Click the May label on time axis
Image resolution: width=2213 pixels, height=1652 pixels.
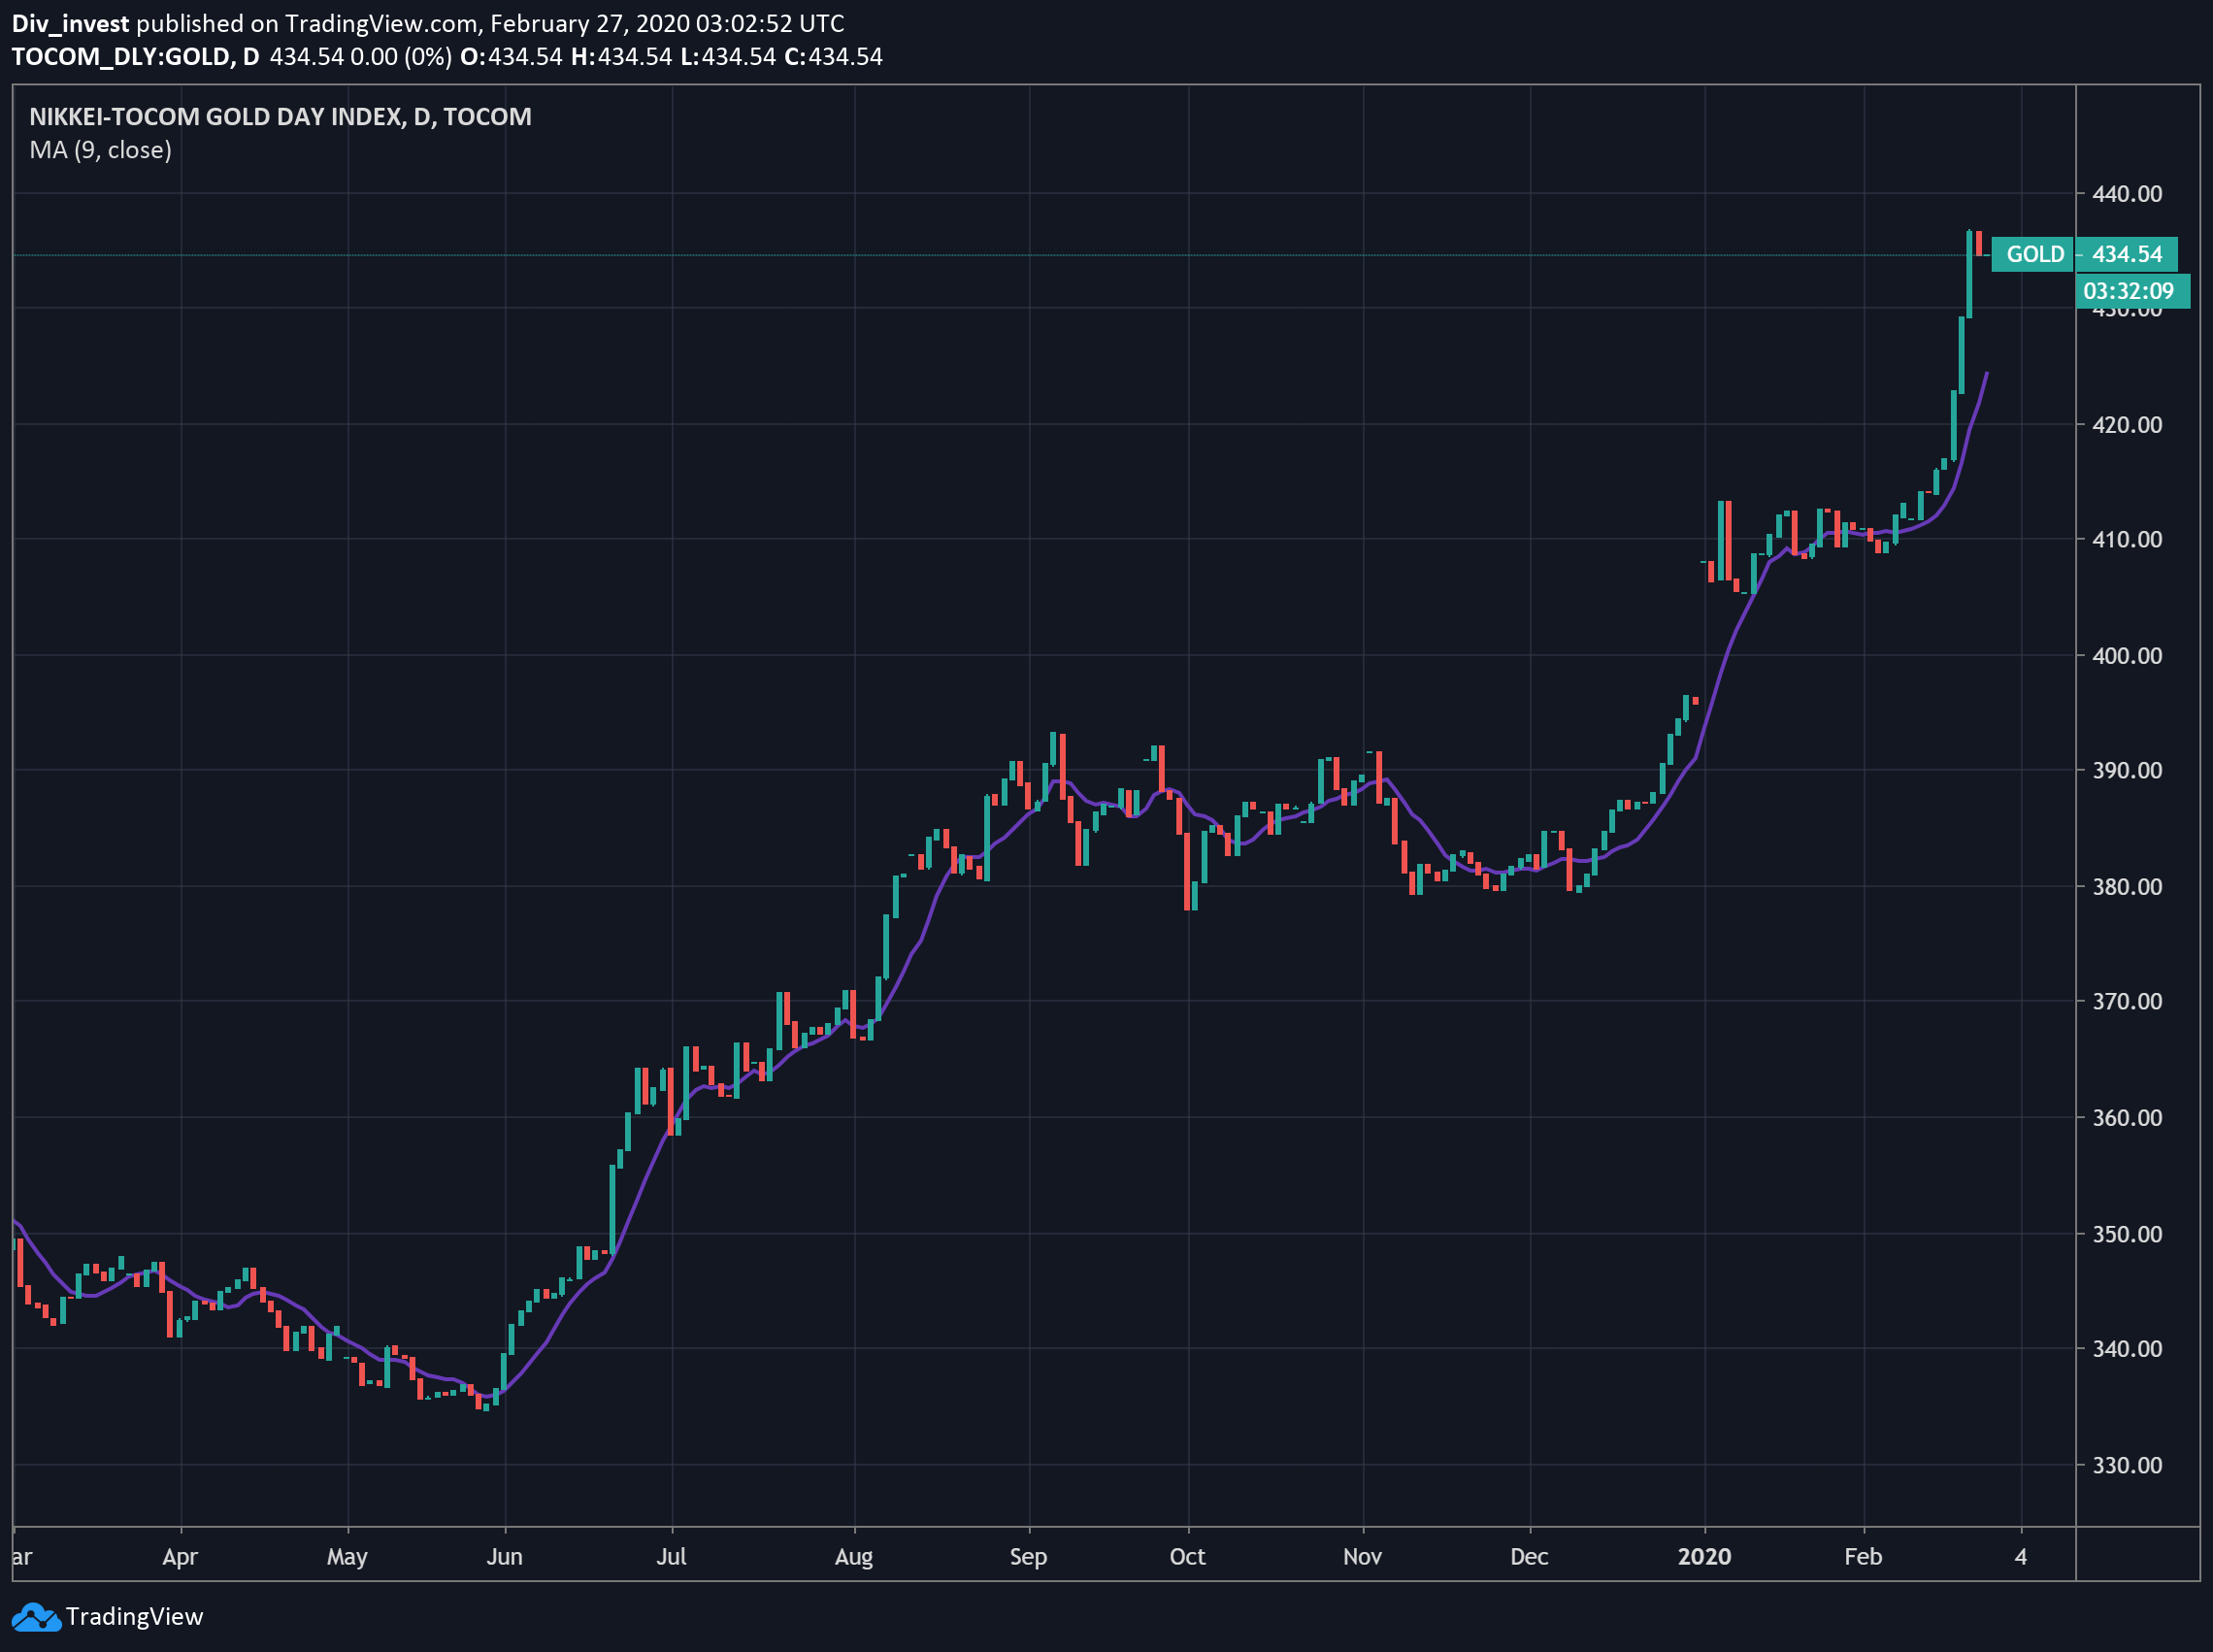tap(347, 1557)
